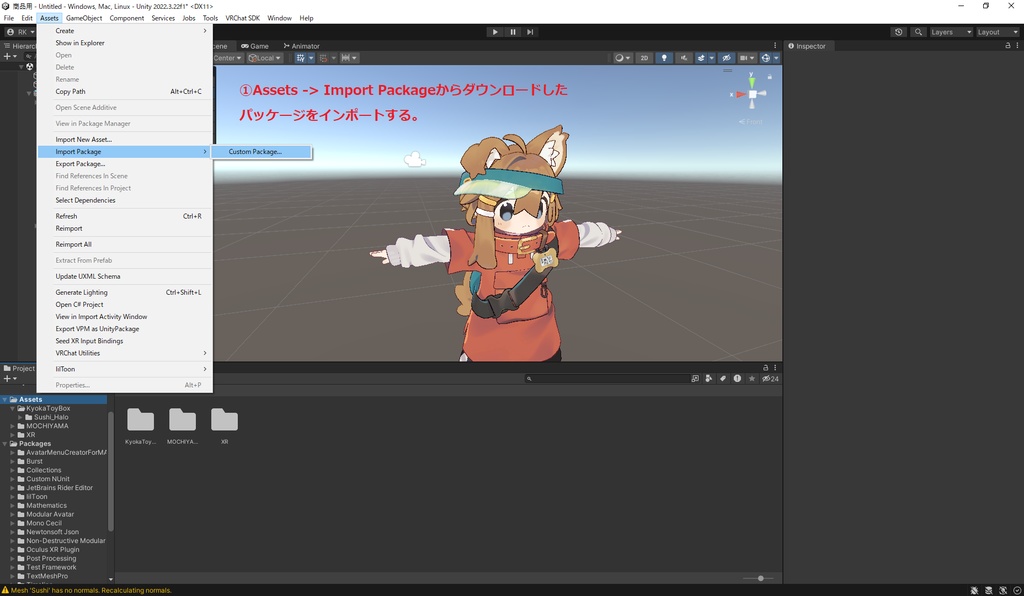Open the VRChat Utilities submenu

point(125,353)
